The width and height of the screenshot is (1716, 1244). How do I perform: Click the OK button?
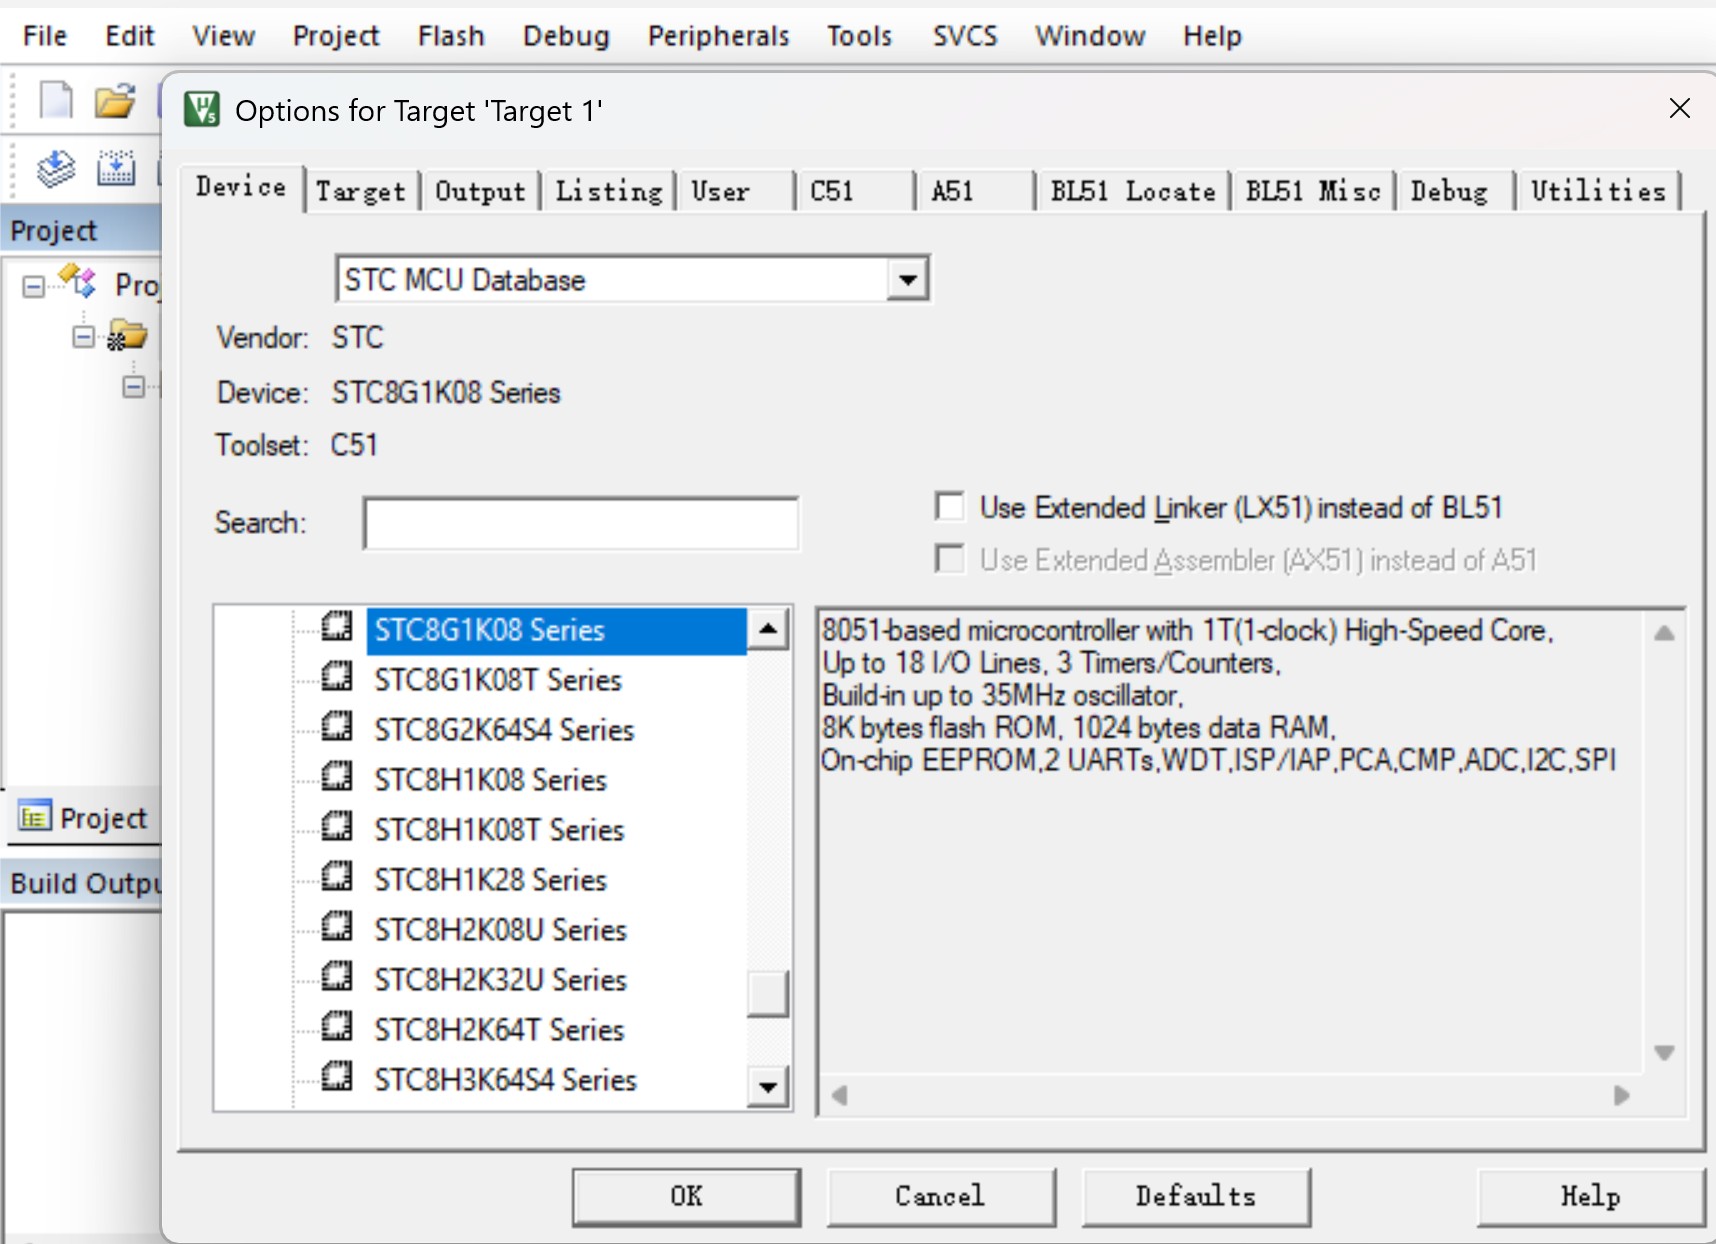click(x=686, y=1196)
